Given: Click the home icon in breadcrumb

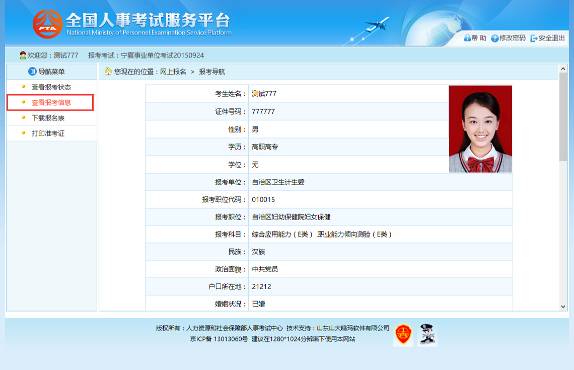Looking at the screenshot, I should tap(108, 71).
